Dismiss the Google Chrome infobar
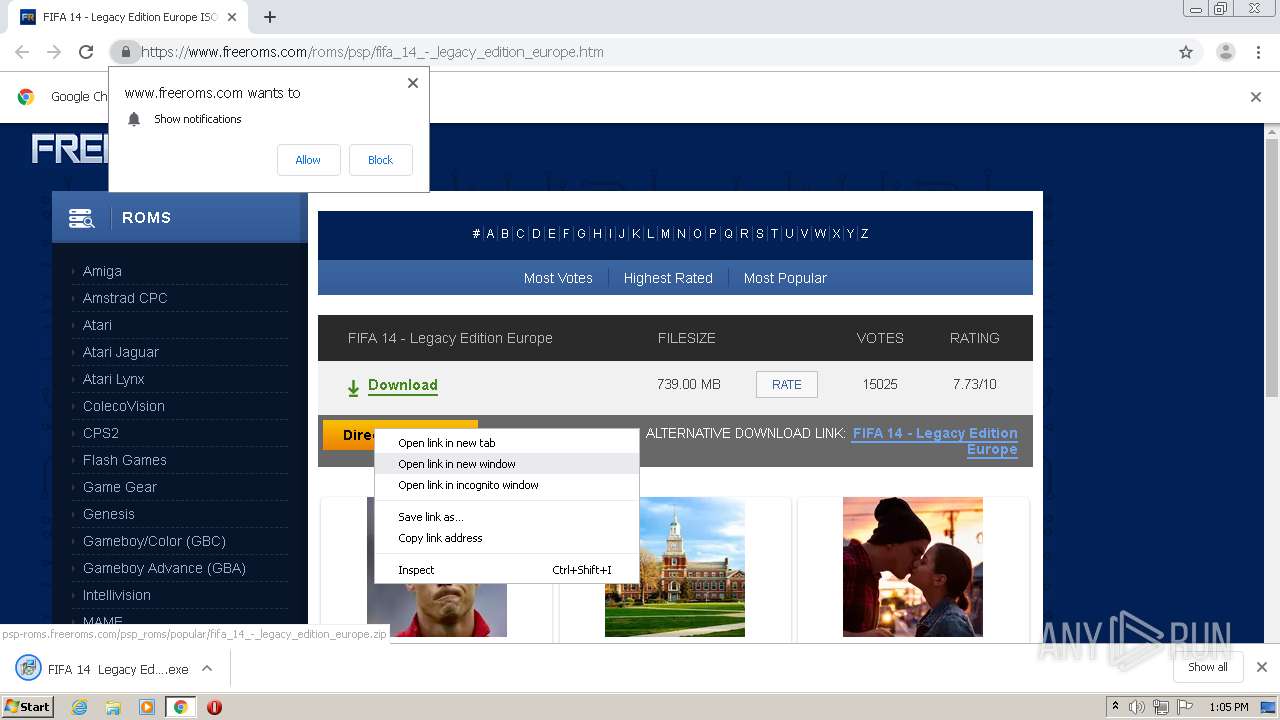This screenshot has height=720, width=1280. click(1256, 97)
